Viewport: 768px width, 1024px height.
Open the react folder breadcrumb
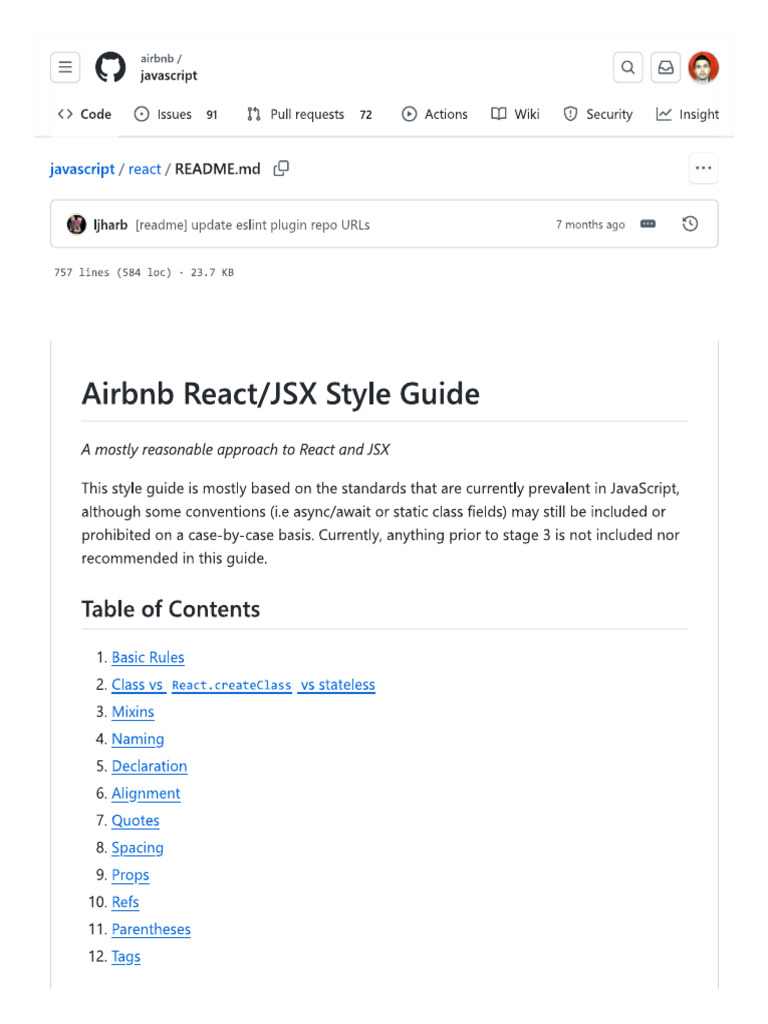click(x=144, y=169)
